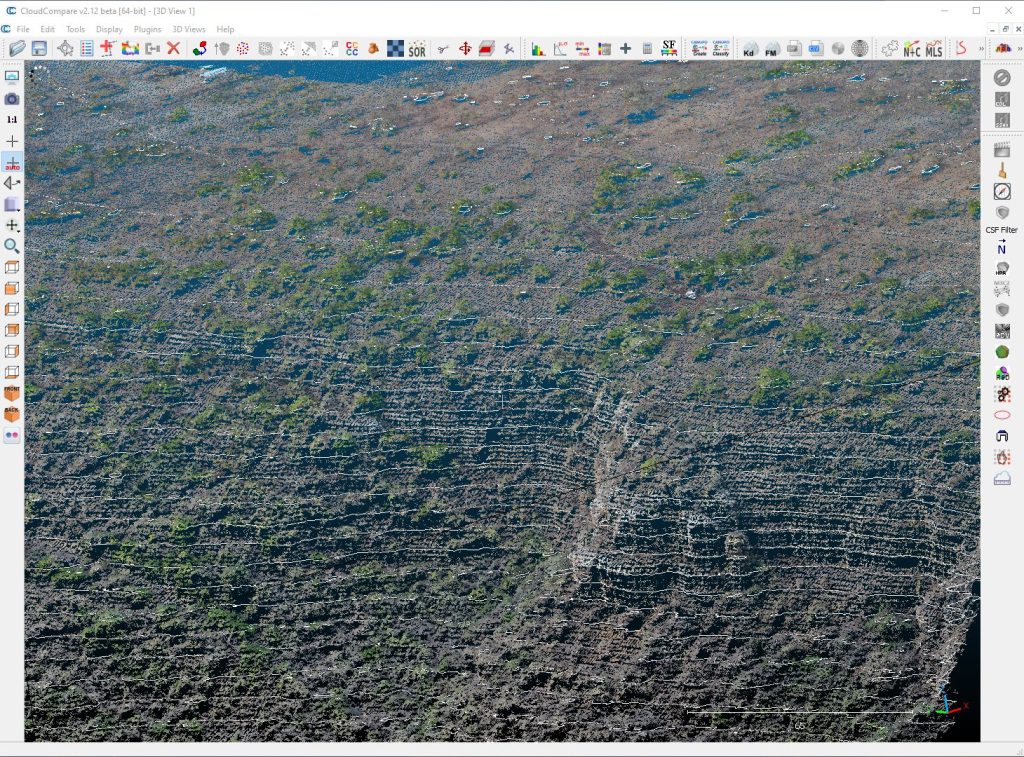This screenshot has height=757, width=1024.
Task: Open the Plugins menu
Action: click(x=147, y=29)
